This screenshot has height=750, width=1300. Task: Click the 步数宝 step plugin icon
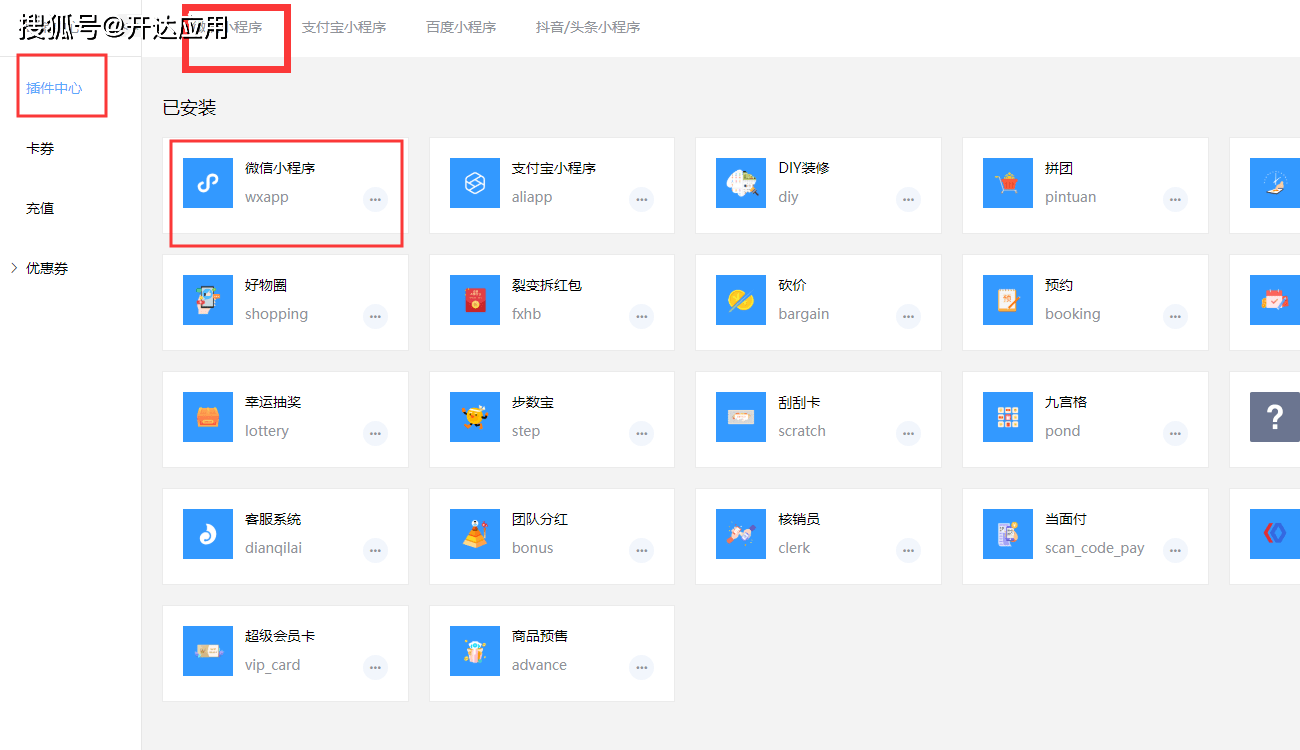(475, 417)
